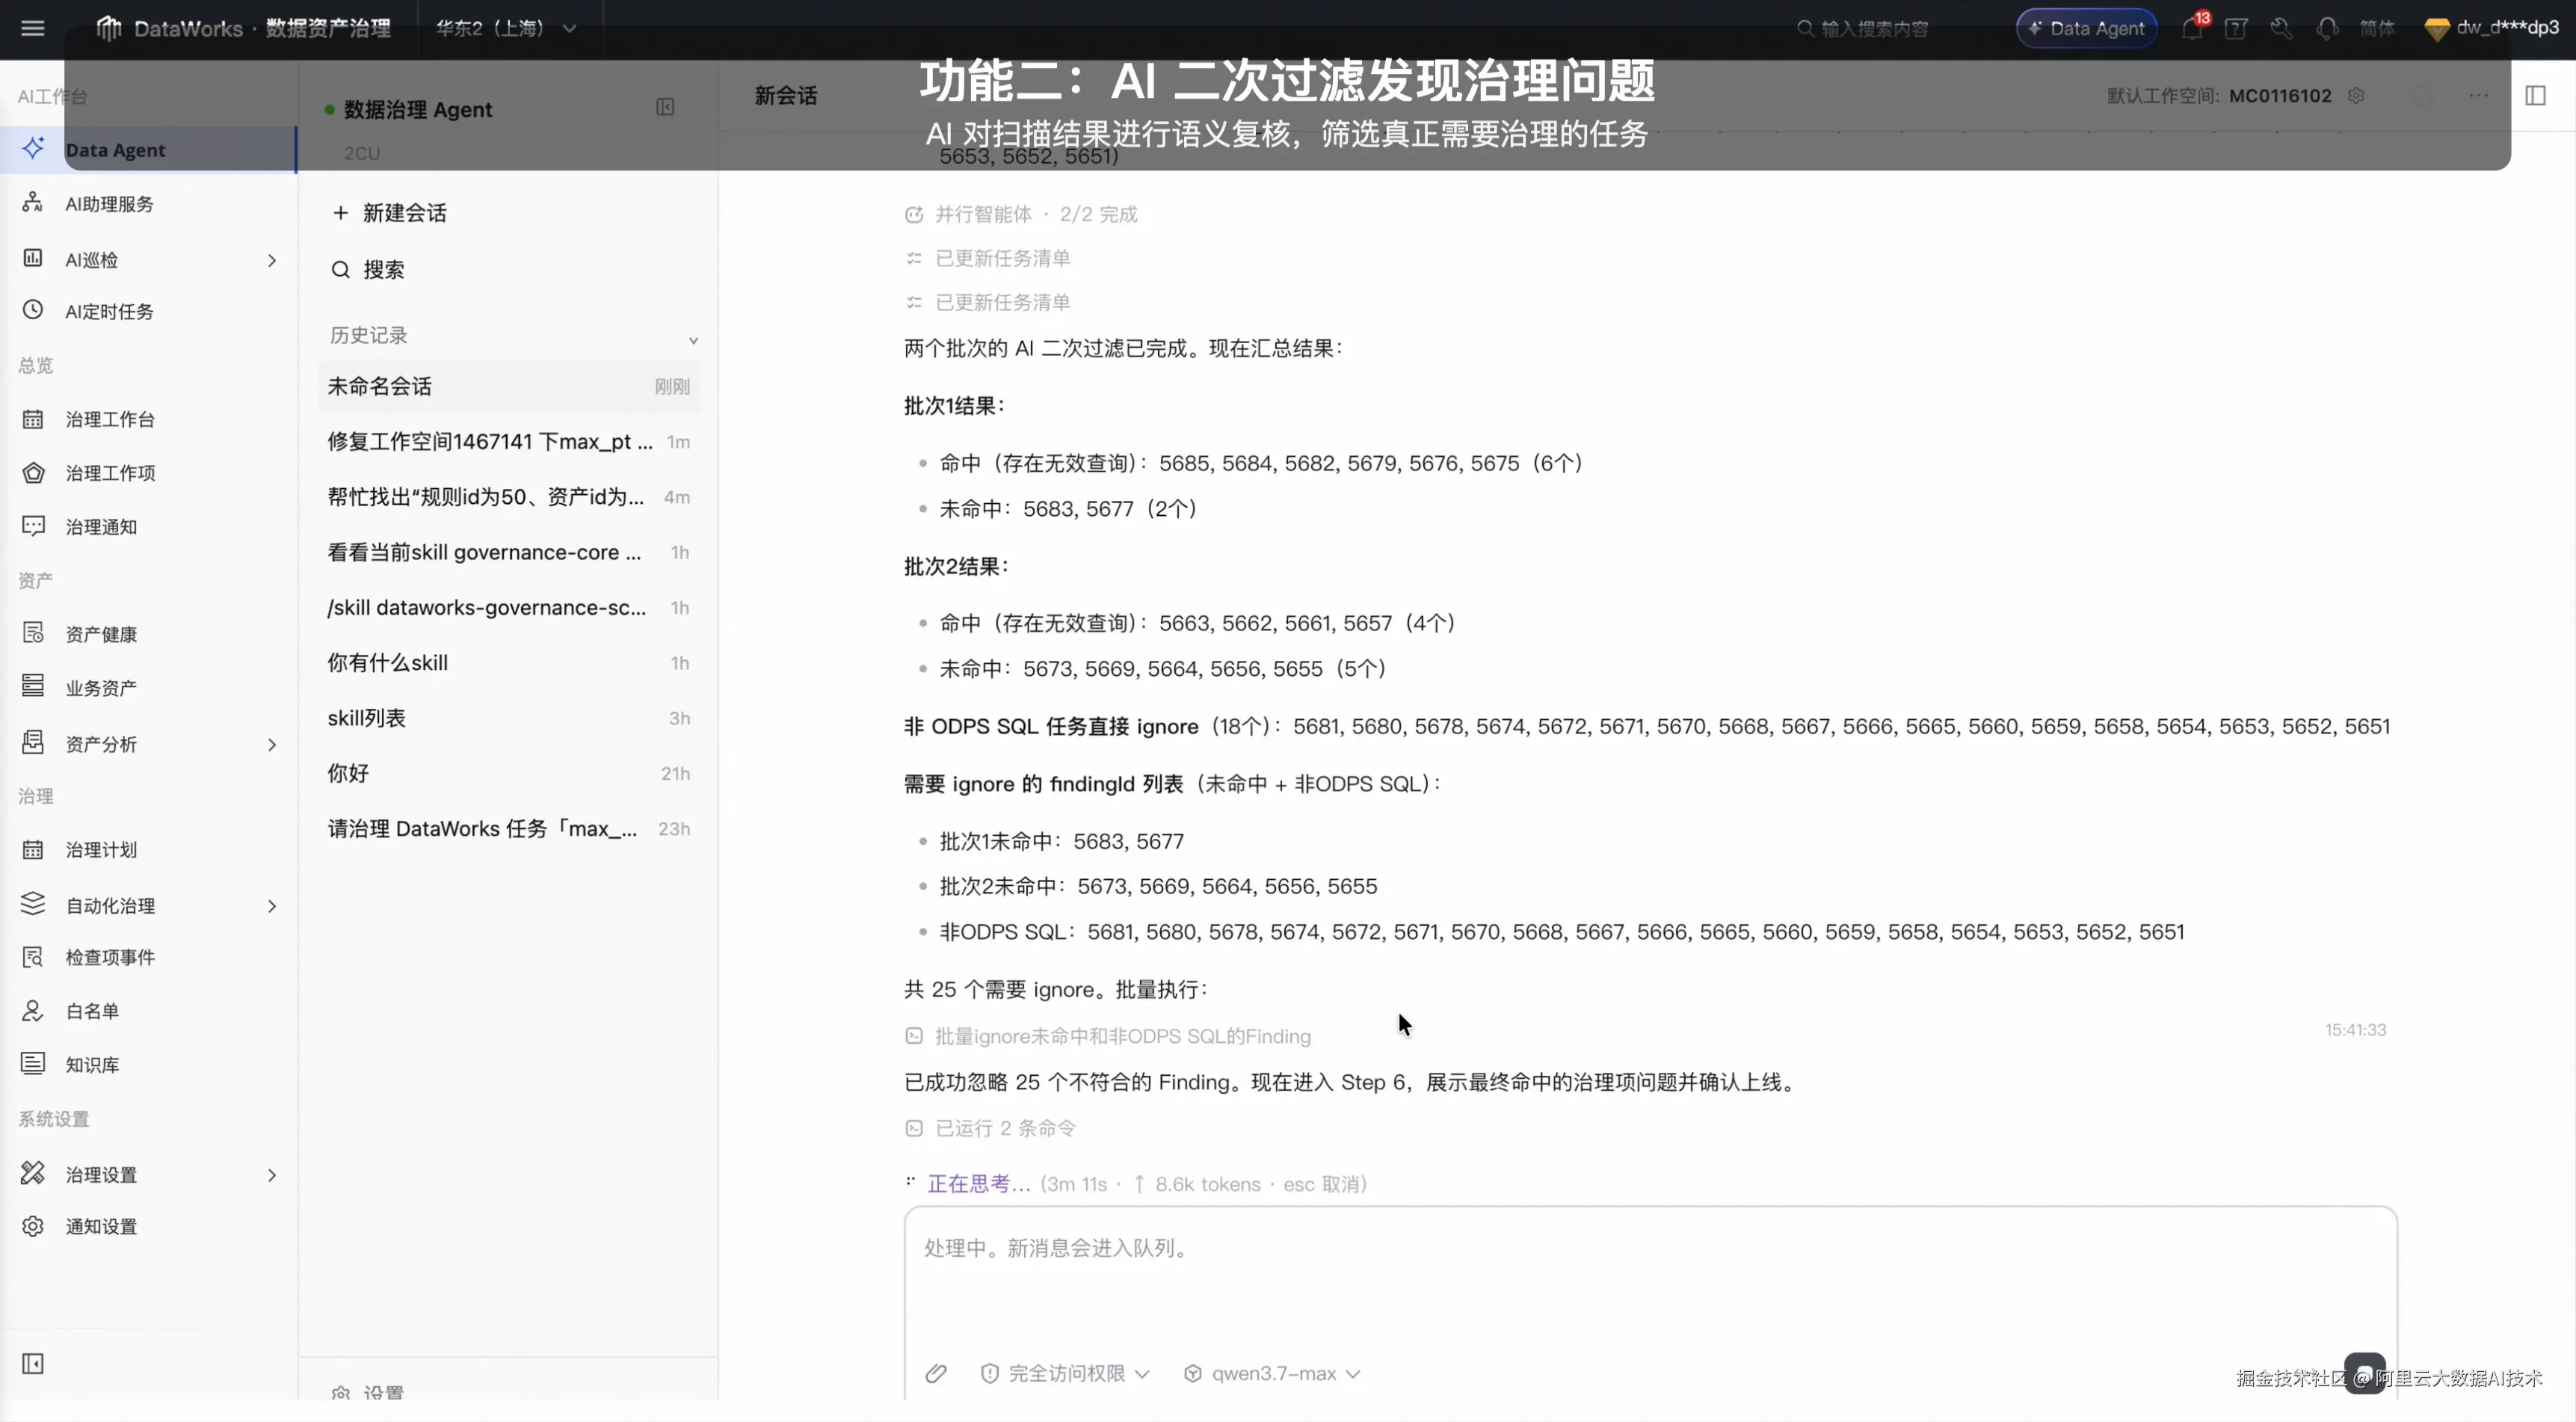Screen dimensions: 2576x1422
Task: Open the 你有什么skill history entry
Action: click(x=509, y=662)
